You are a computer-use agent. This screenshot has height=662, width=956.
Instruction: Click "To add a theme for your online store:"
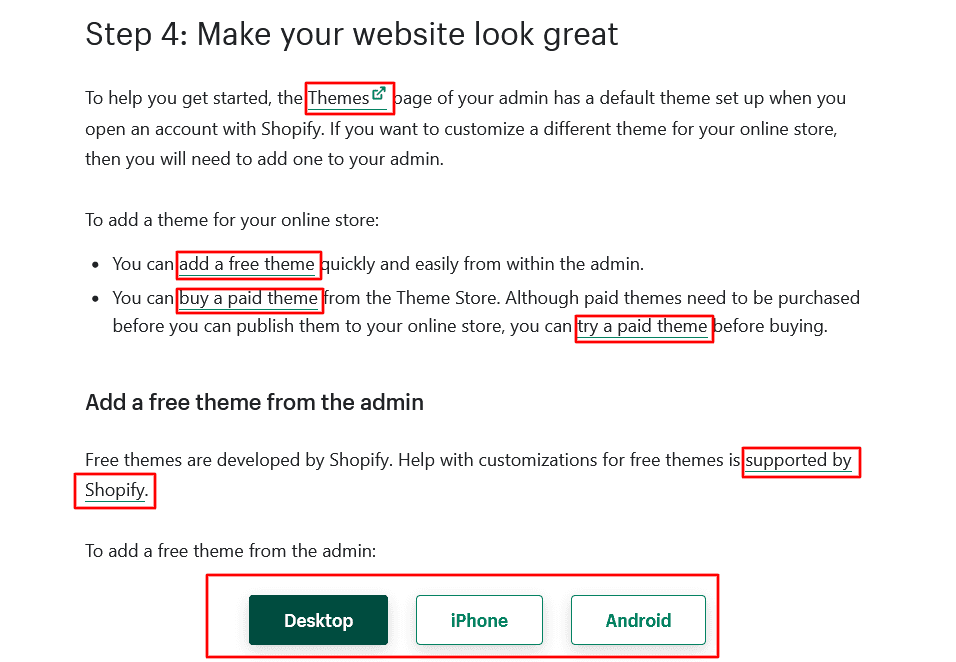point(232,220)
